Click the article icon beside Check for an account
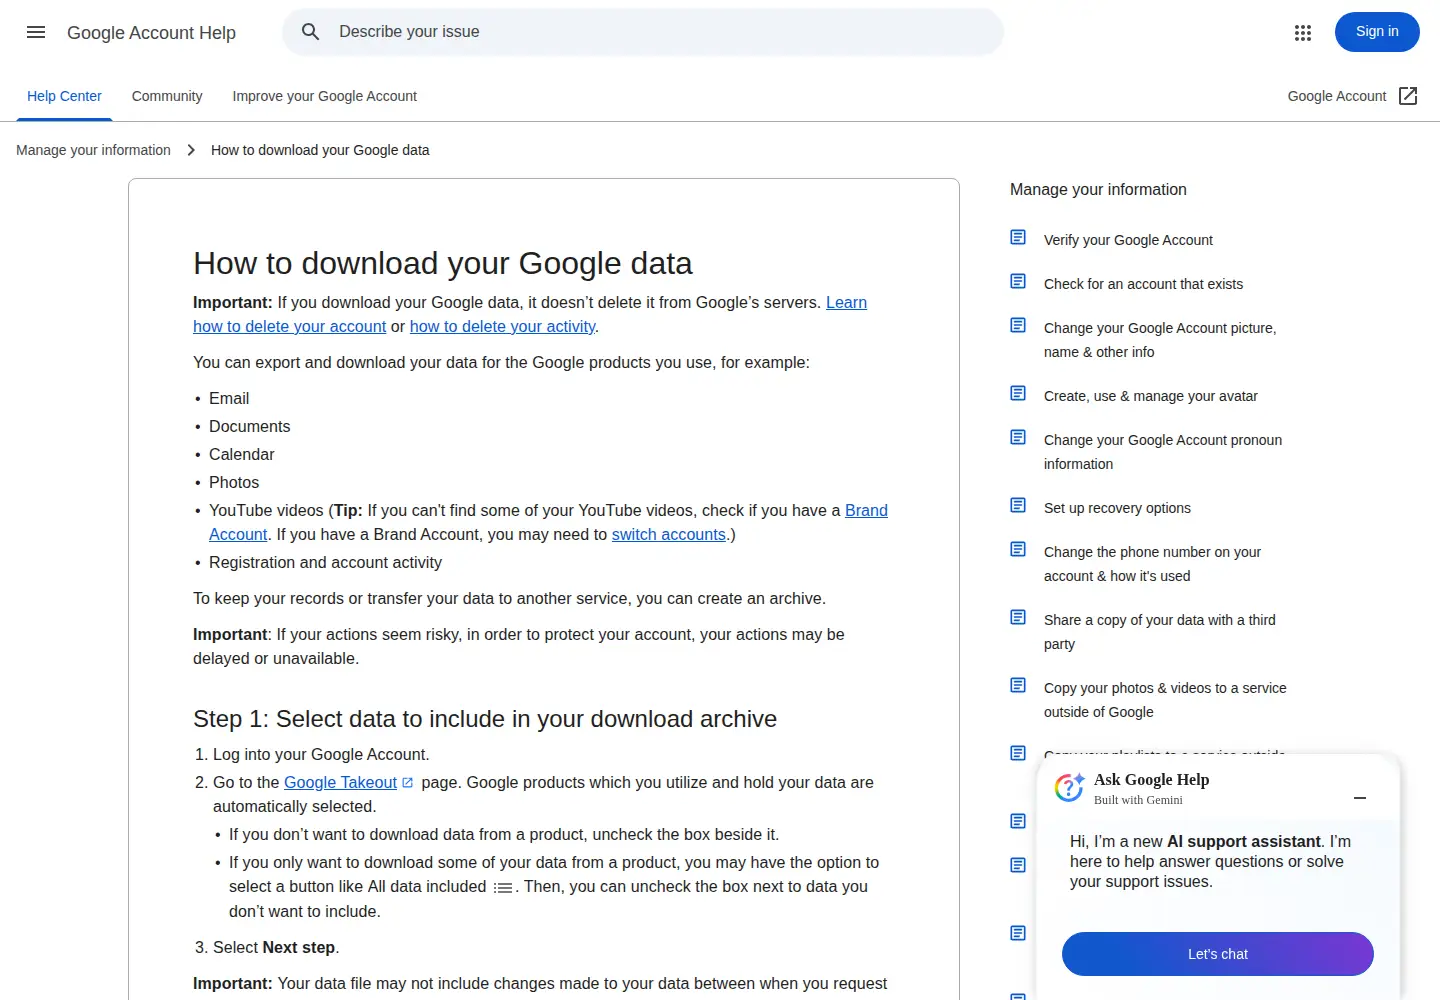This screenshot has height=1000, width=1440. pyautogui.click(x=1018, y=281)
